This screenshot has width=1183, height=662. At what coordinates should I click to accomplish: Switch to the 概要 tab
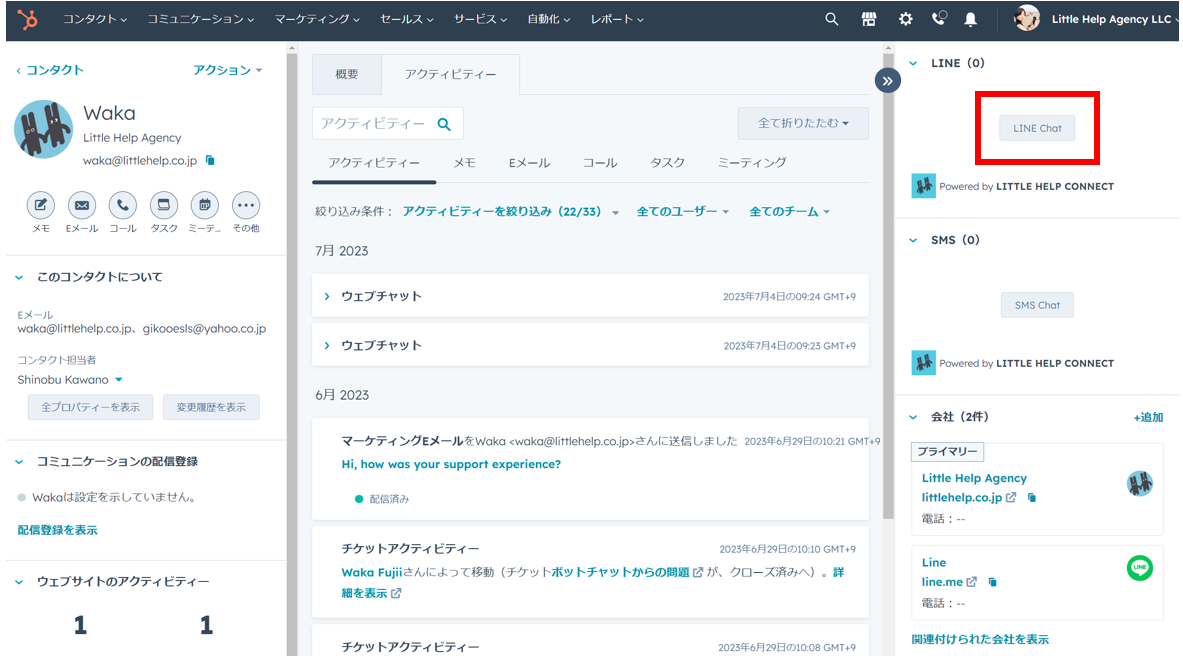pos(346,75)
